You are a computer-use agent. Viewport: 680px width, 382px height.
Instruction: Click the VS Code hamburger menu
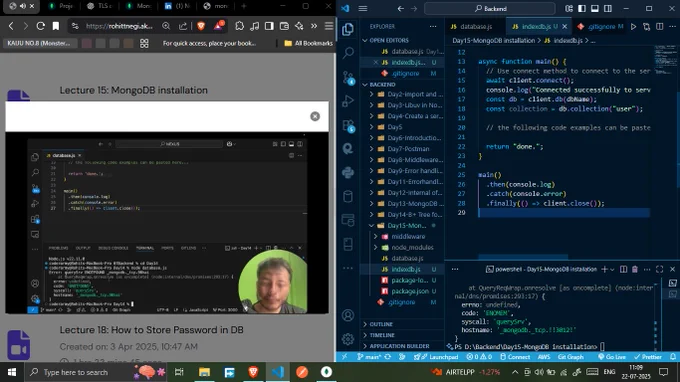pos(363,8)
